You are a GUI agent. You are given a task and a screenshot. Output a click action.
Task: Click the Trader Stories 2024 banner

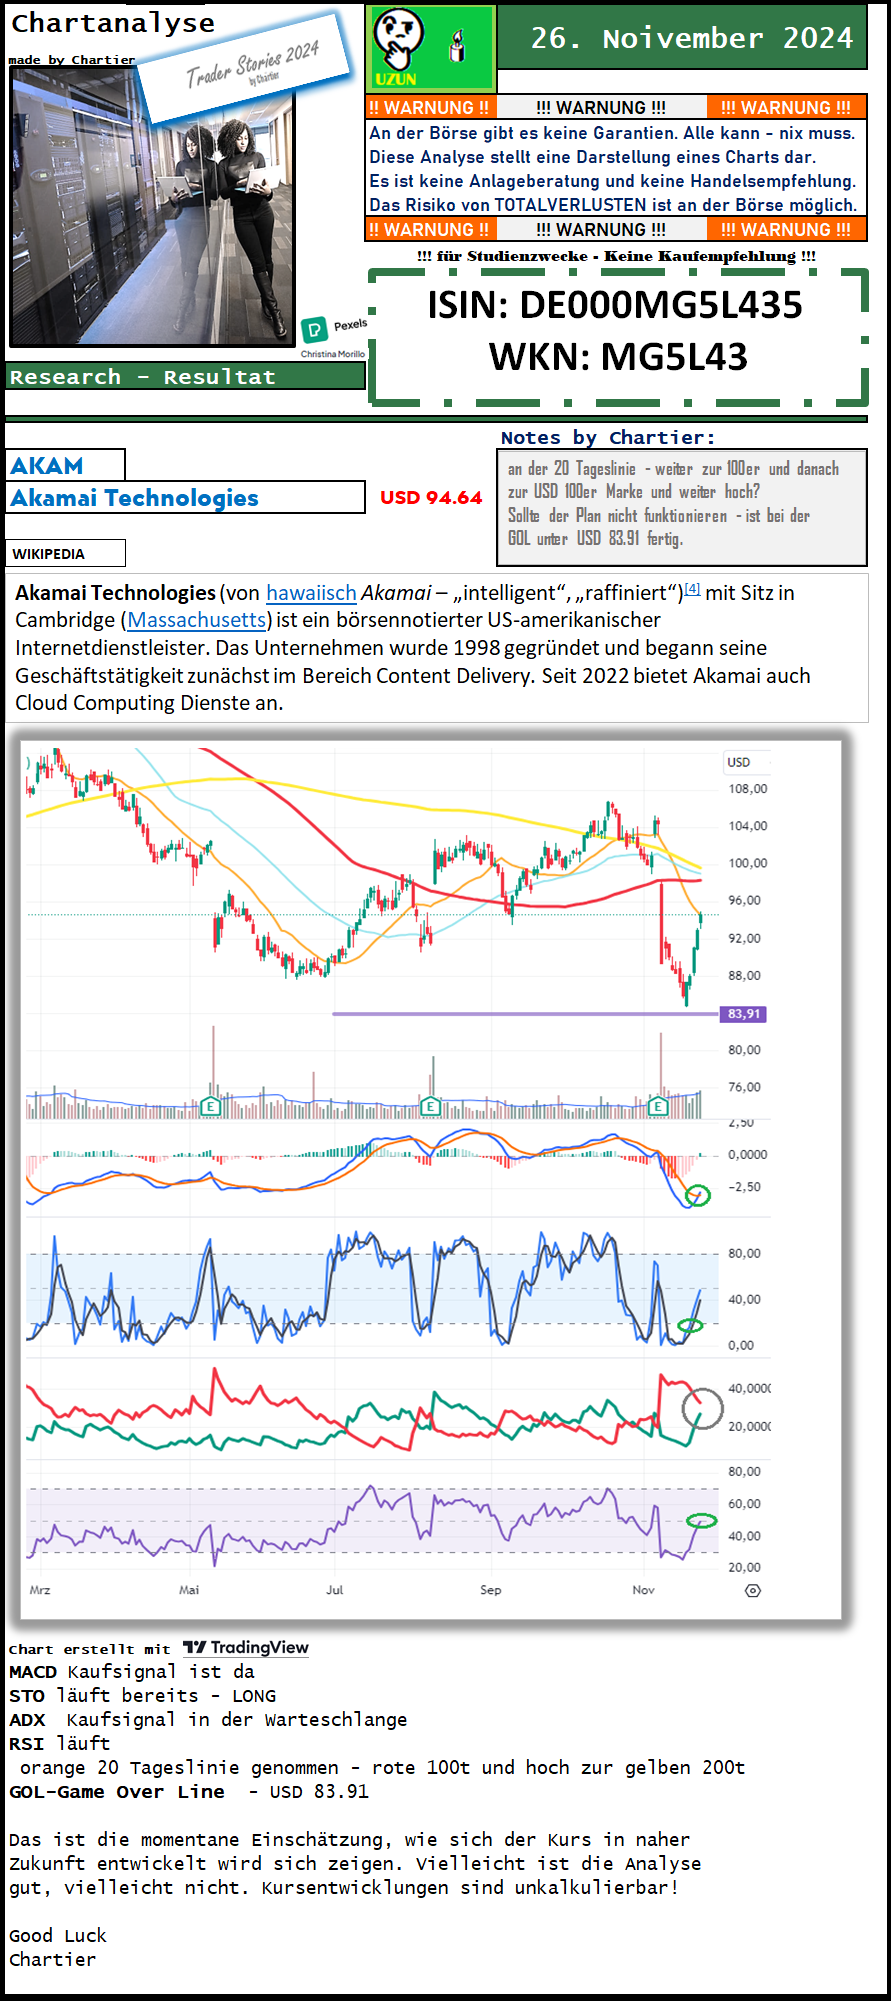(245, 66)
